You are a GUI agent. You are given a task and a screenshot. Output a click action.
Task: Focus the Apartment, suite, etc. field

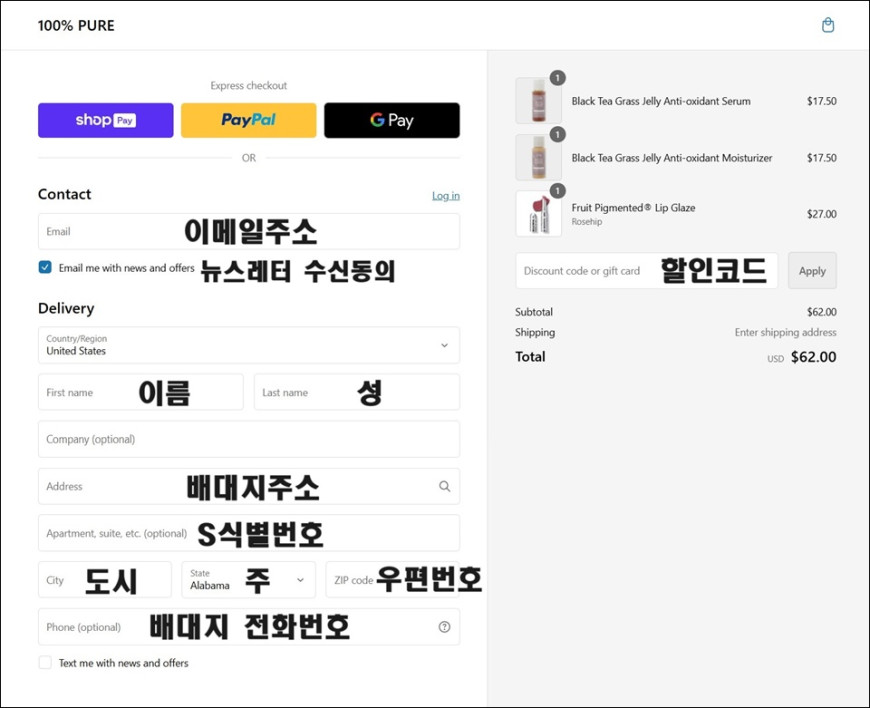(x=249, y=533)
